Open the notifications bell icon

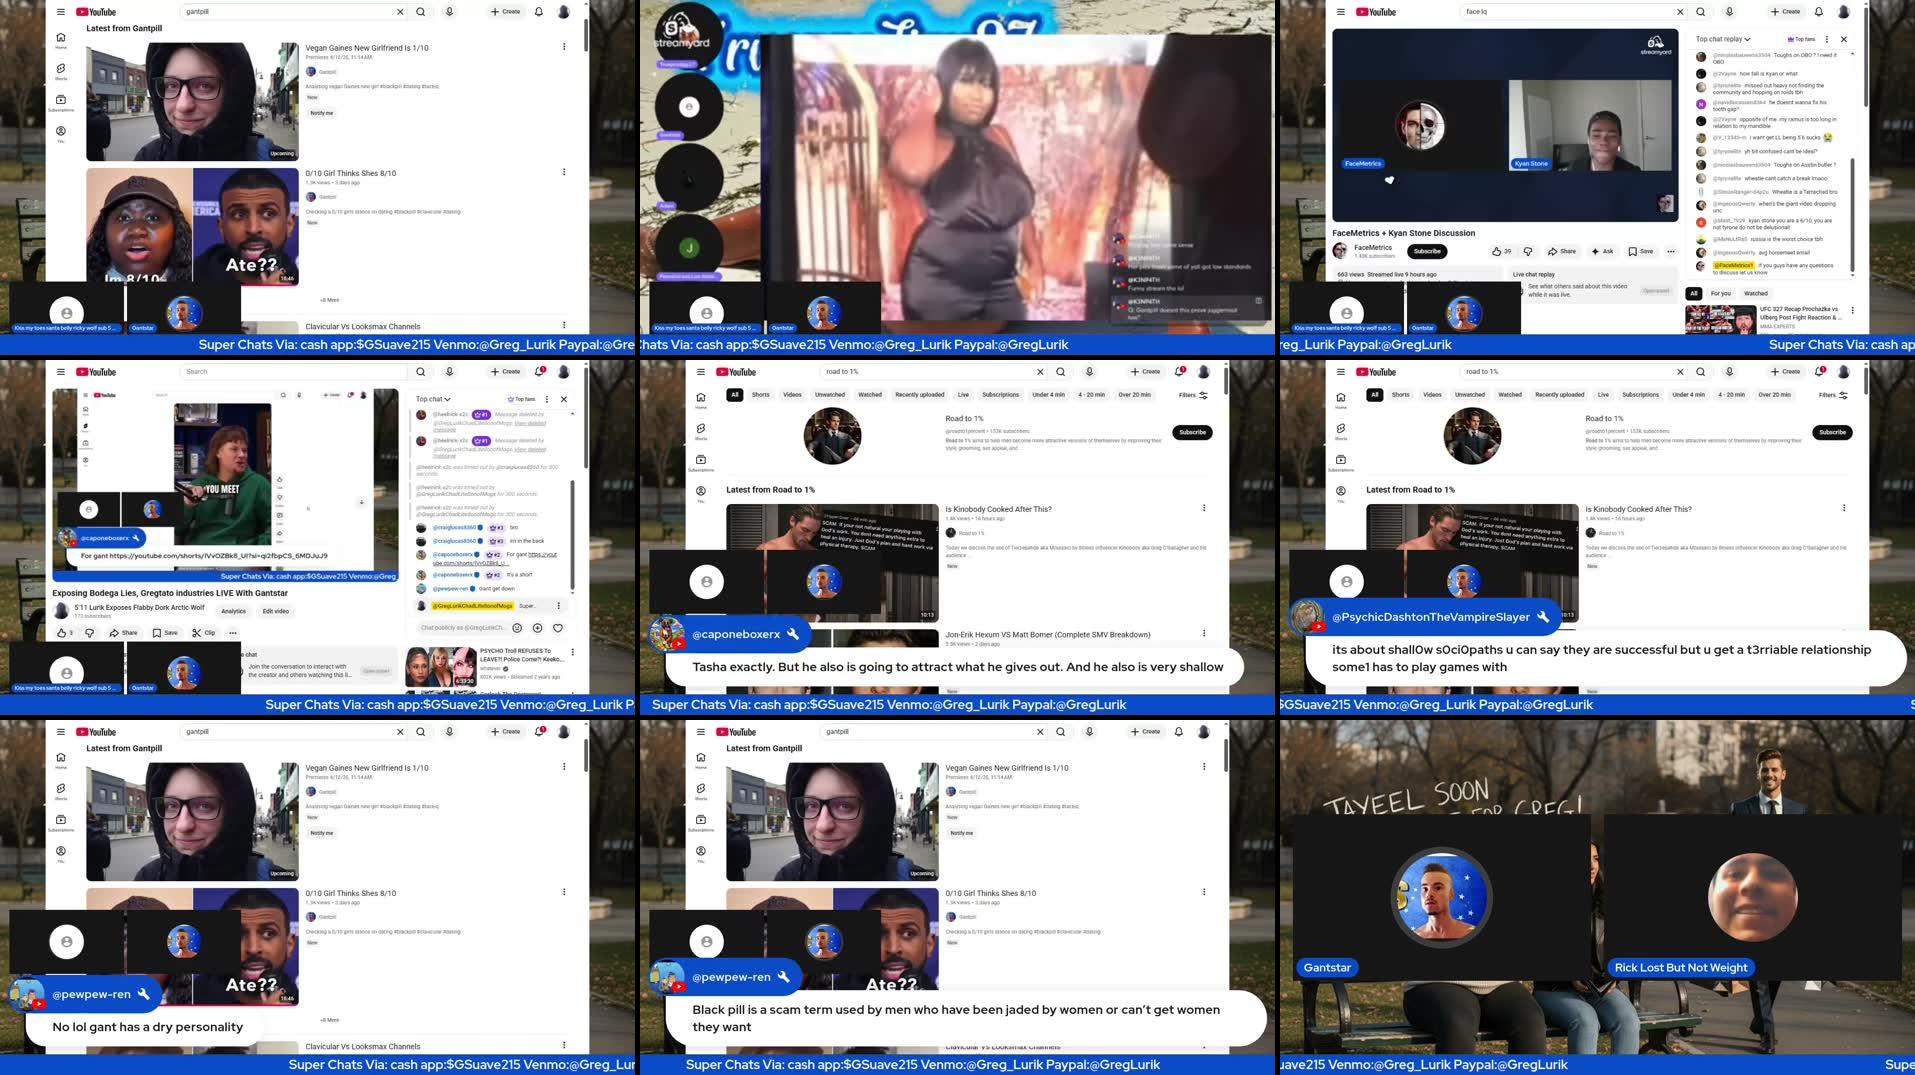(539, 12)
